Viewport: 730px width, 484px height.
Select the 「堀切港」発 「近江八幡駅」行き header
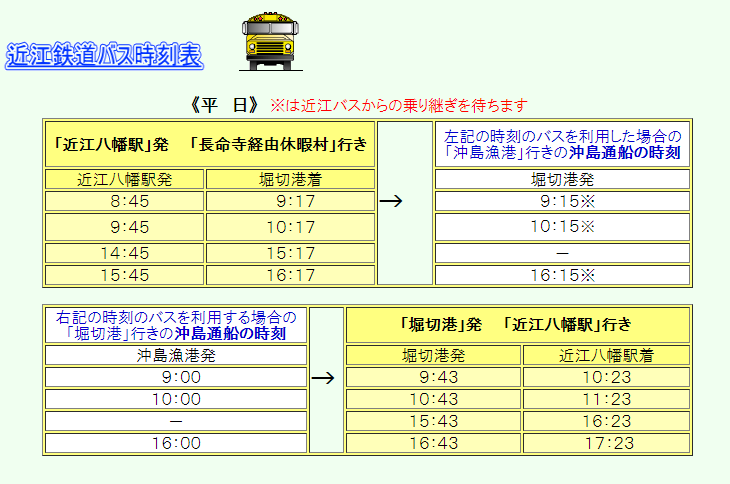point(518,325)
